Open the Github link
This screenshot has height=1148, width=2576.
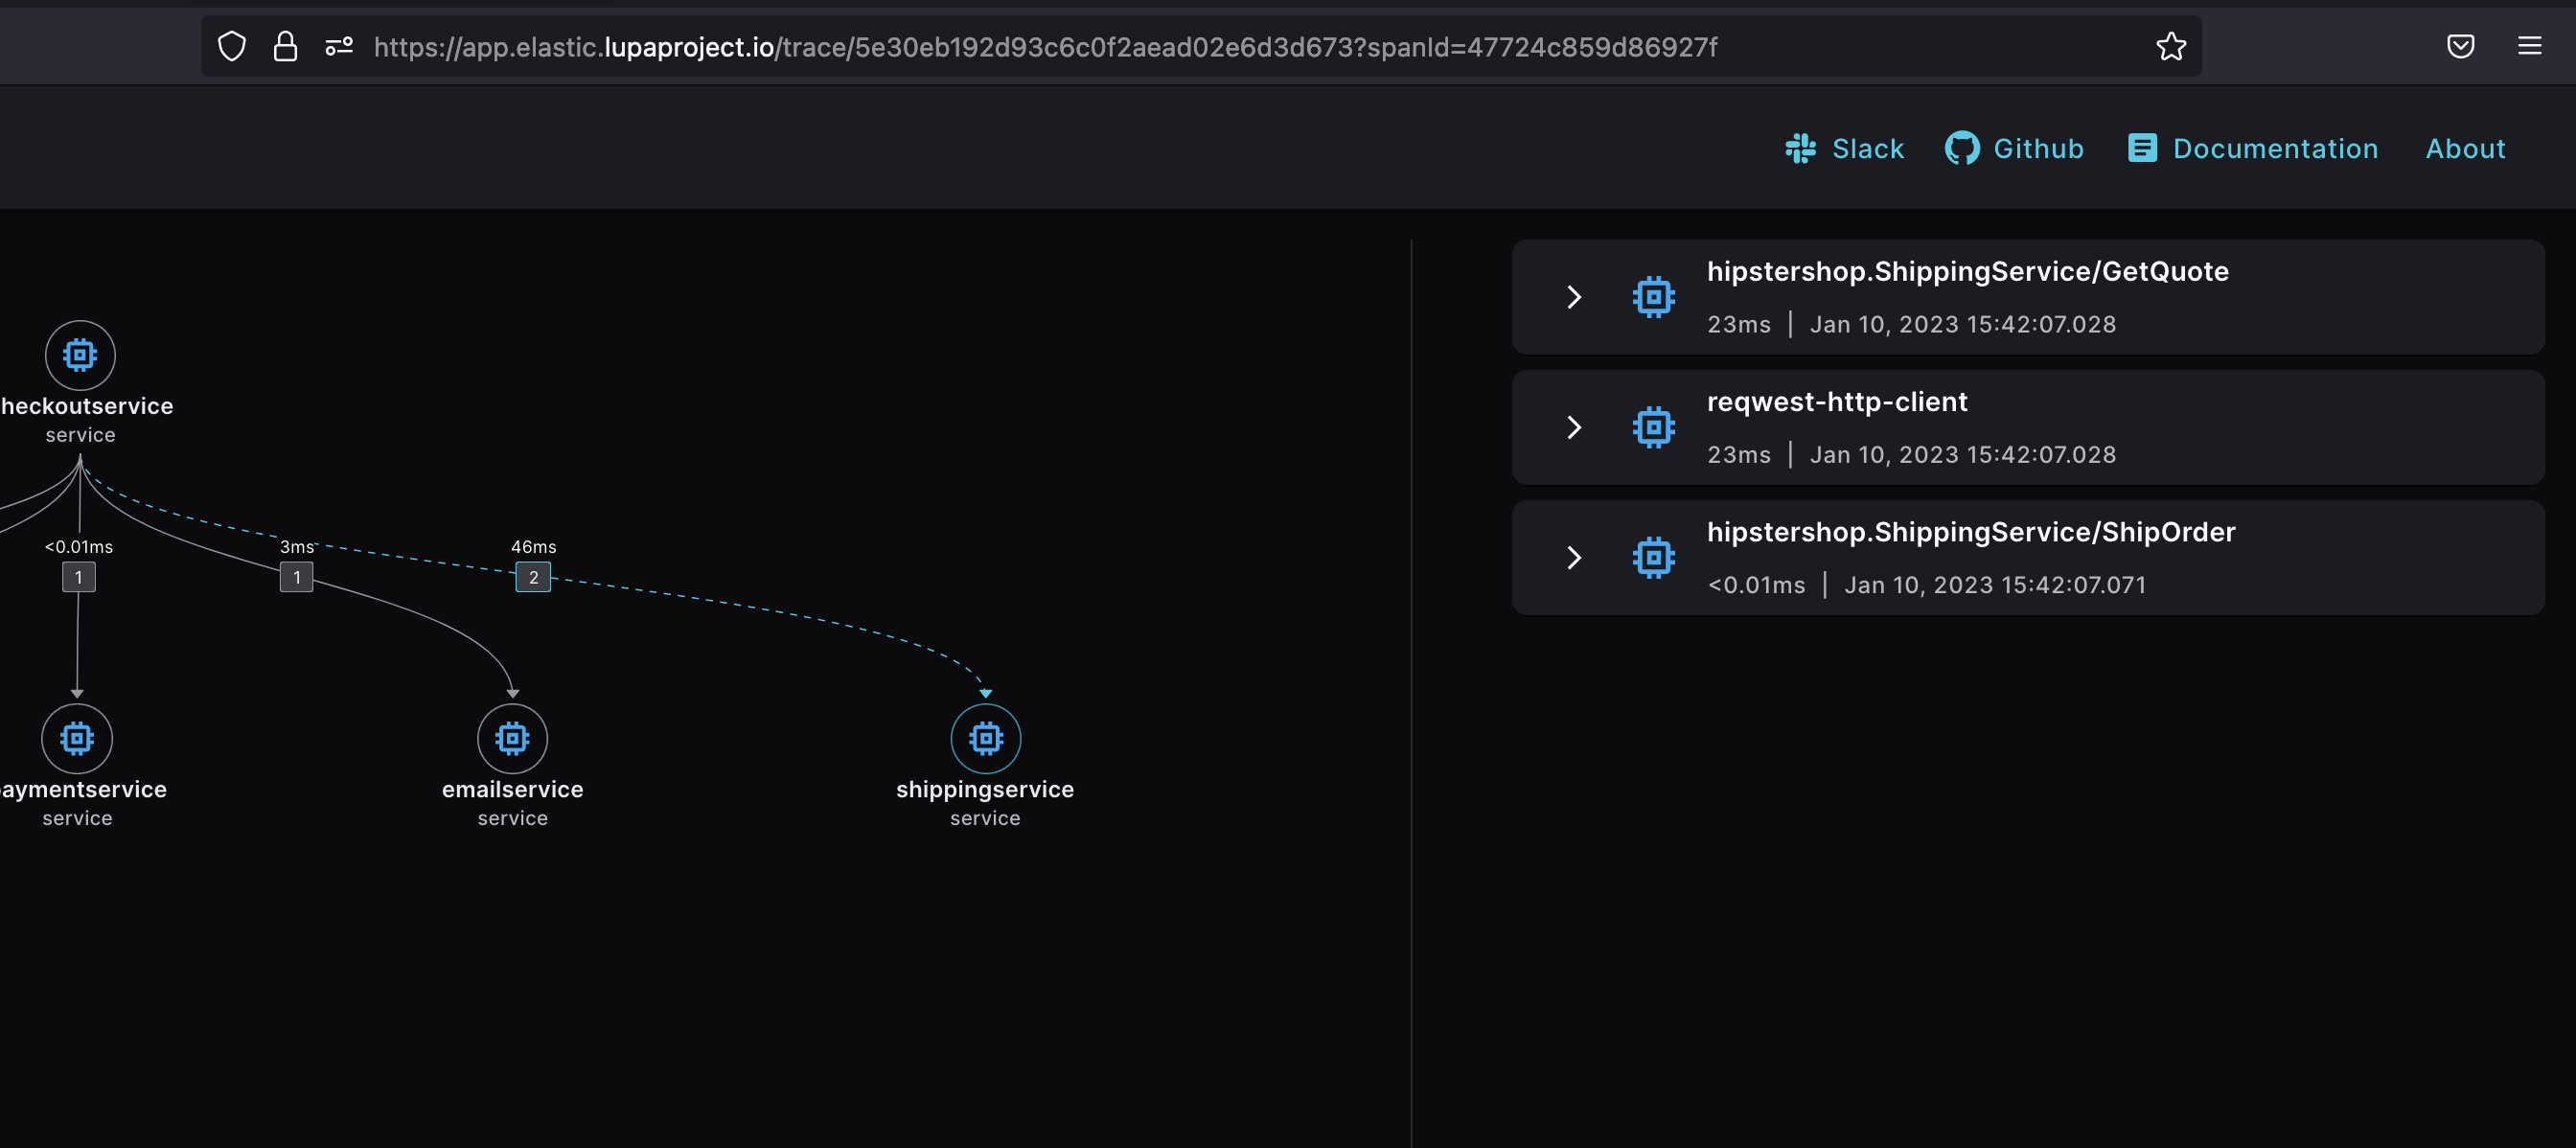[x=2014, y=149]
